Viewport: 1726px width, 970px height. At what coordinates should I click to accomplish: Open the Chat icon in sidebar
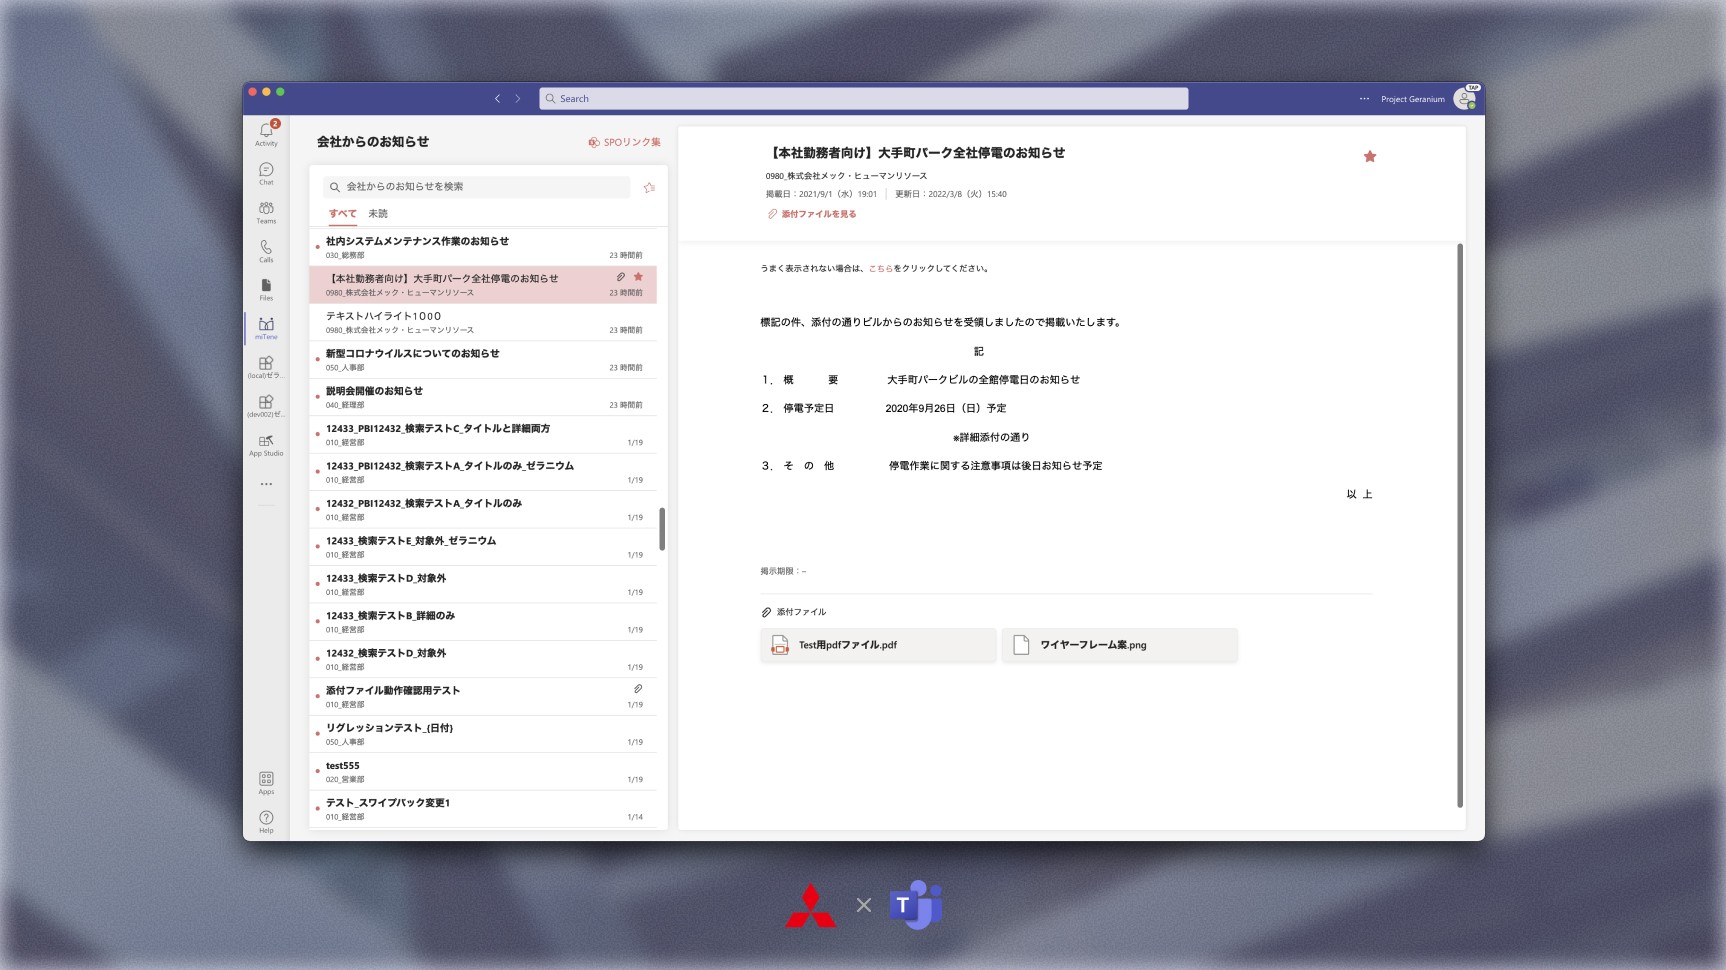[x=266, y=173]
